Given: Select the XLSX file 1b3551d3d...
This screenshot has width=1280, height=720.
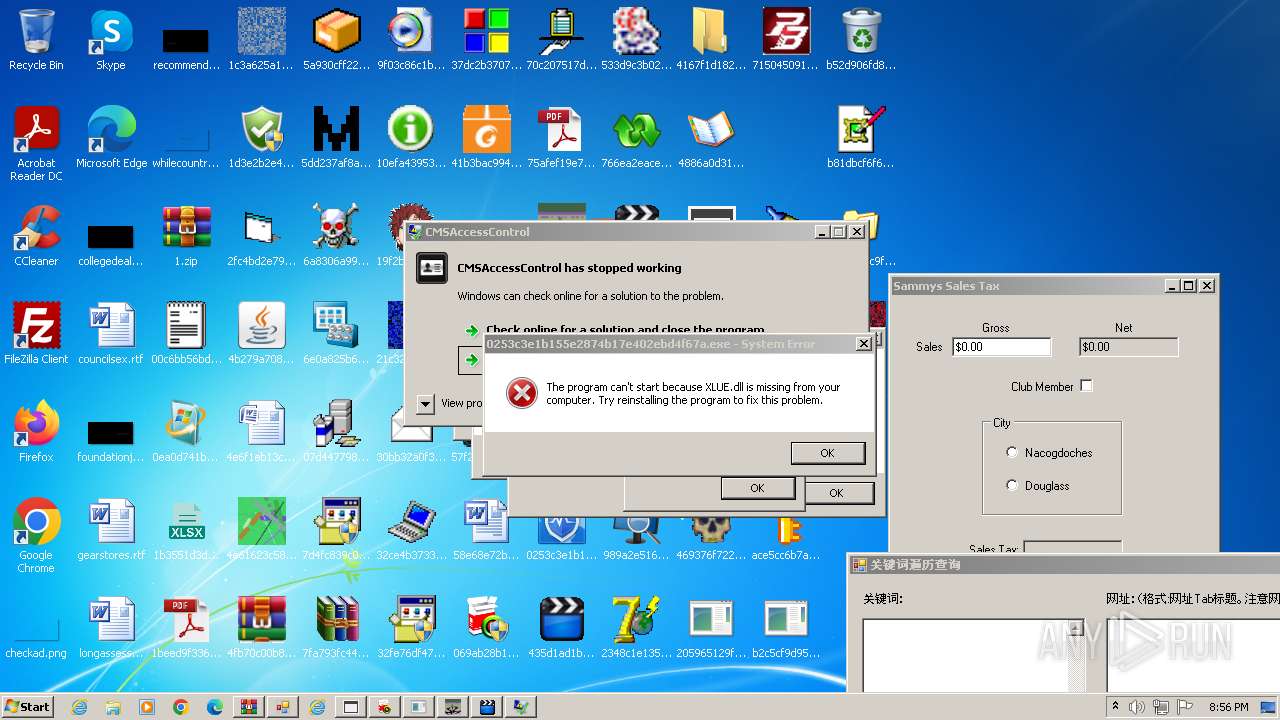Looking at the screenshot, I should coord(186,530).
